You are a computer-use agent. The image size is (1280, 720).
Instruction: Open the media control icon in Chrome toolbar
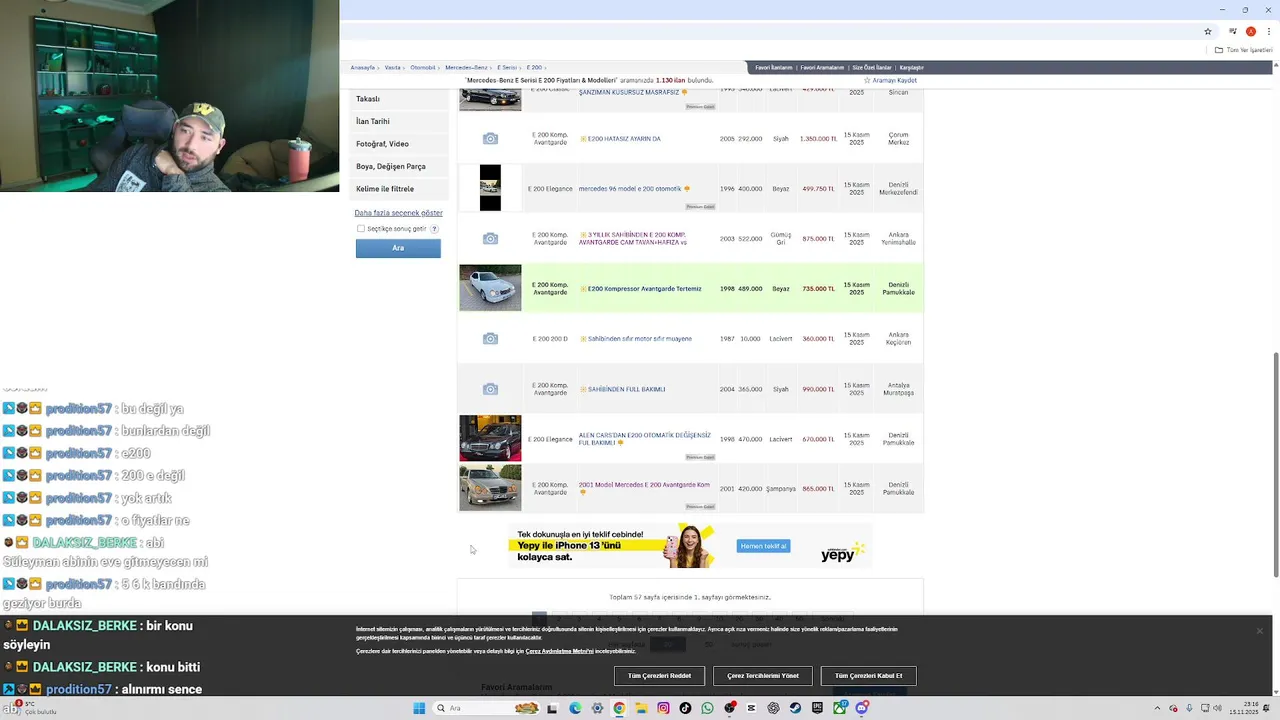click(1233, 31)
